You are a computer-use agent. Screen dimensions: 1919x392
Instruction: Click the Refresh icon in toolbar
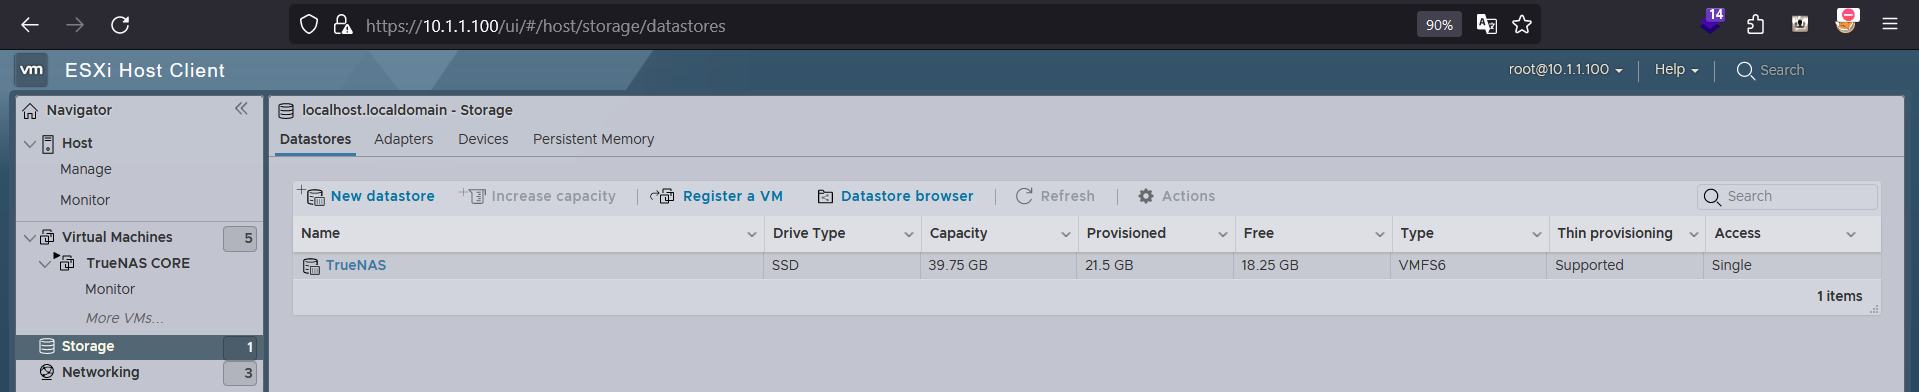pos(1024,196)
